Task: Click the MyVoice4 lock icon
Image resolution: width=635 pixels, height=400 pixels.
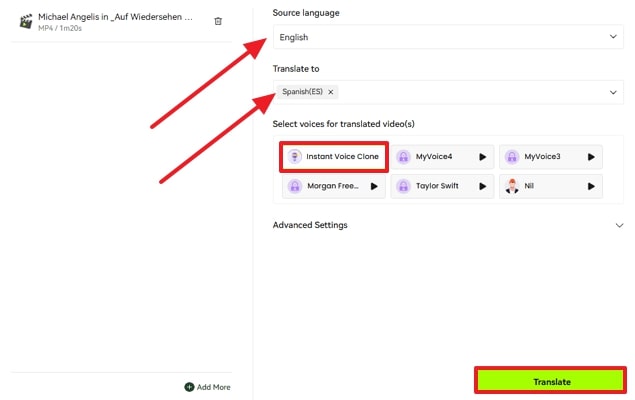Action: (x=403, y=157)
